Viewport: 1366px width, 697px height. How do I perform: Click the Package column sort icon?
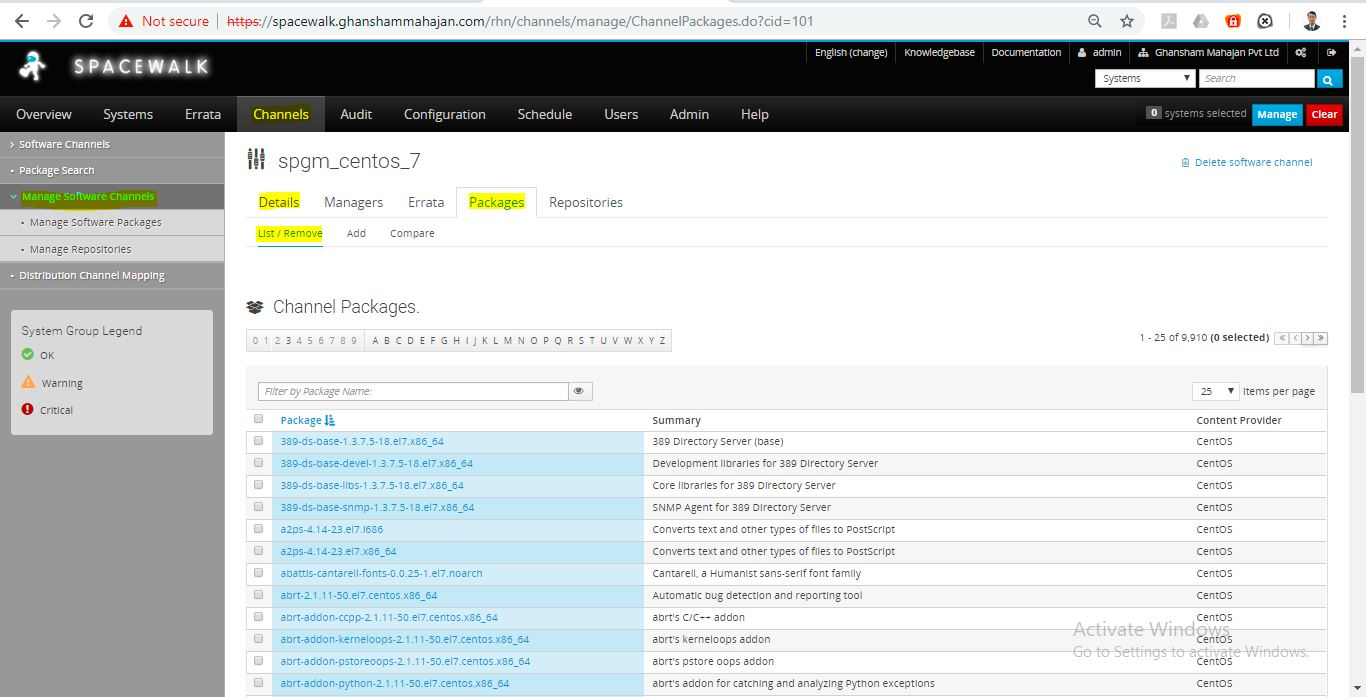click(330, 421)
